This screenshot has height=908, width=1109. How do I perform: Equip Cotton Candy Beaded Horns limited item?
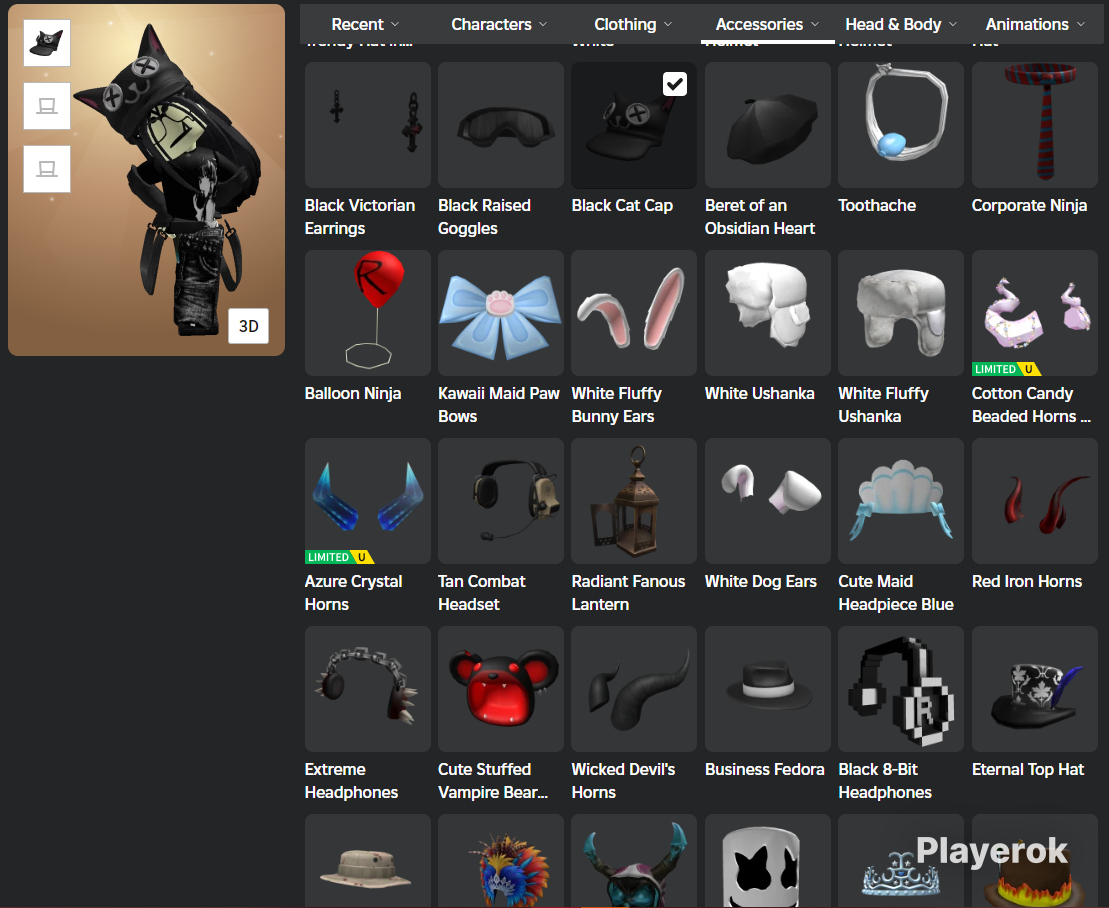tap(1035, 313)
